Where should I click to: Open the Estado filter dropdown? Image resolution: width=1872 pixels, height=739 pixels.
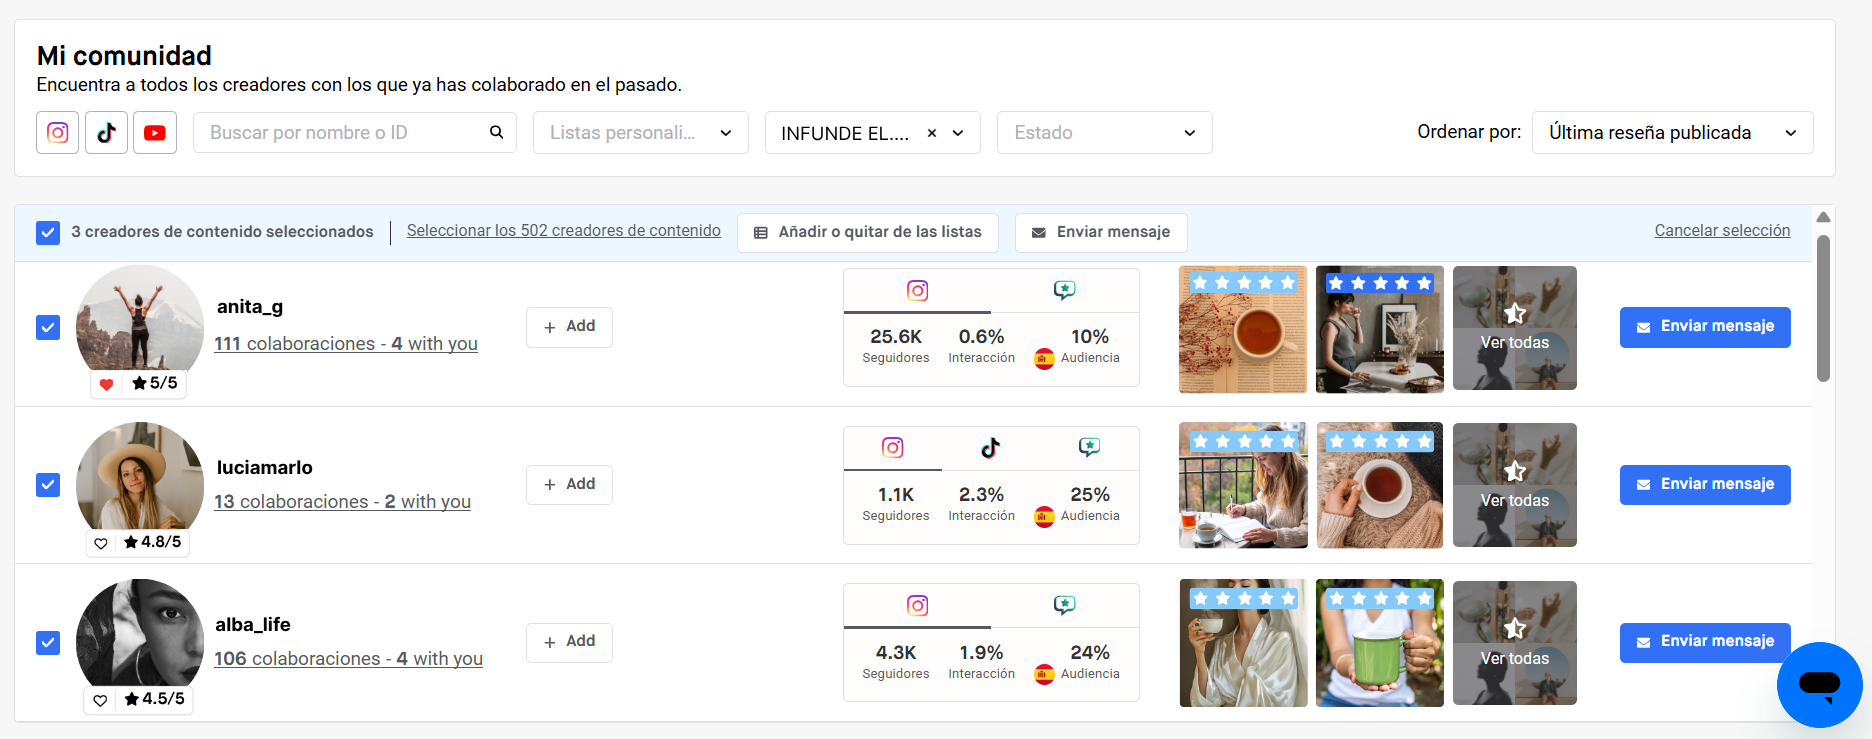tap(1105, 132)
